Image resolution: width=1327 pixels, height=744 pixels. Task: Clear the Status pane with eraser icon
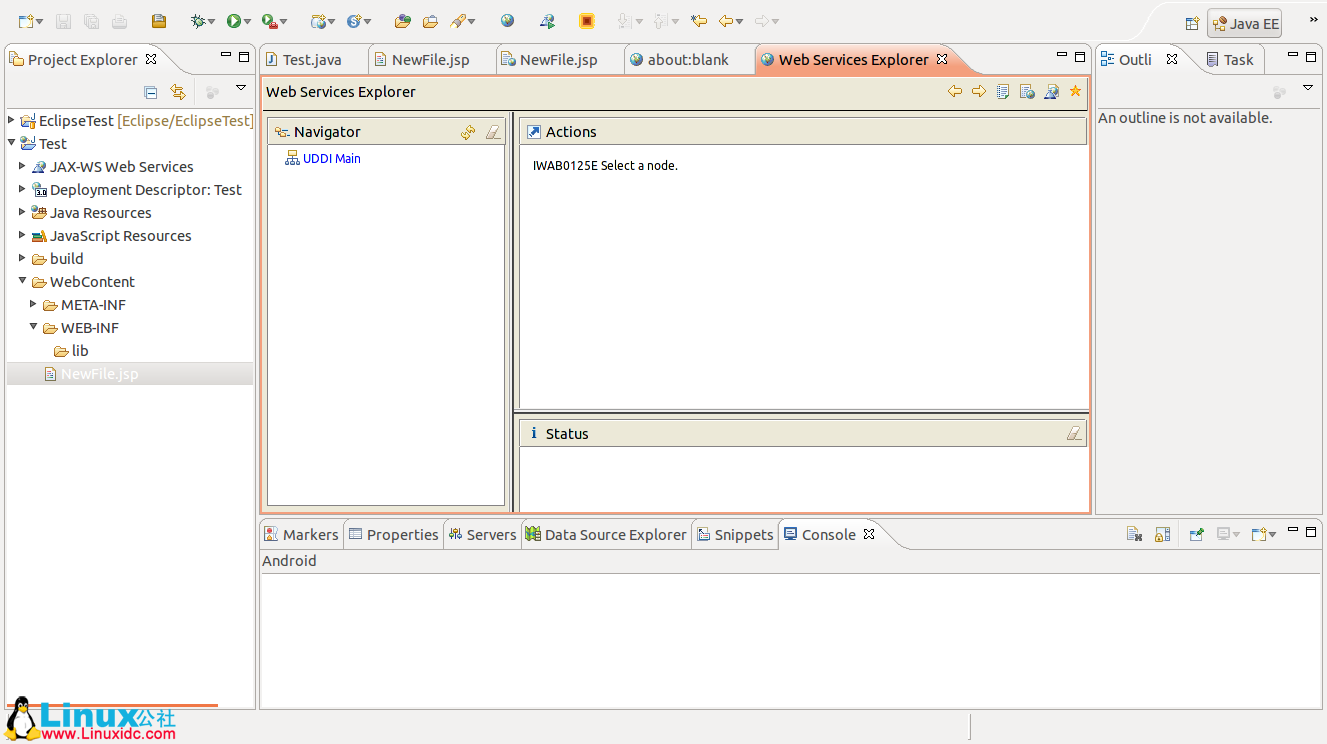(x=1074, y=433)
